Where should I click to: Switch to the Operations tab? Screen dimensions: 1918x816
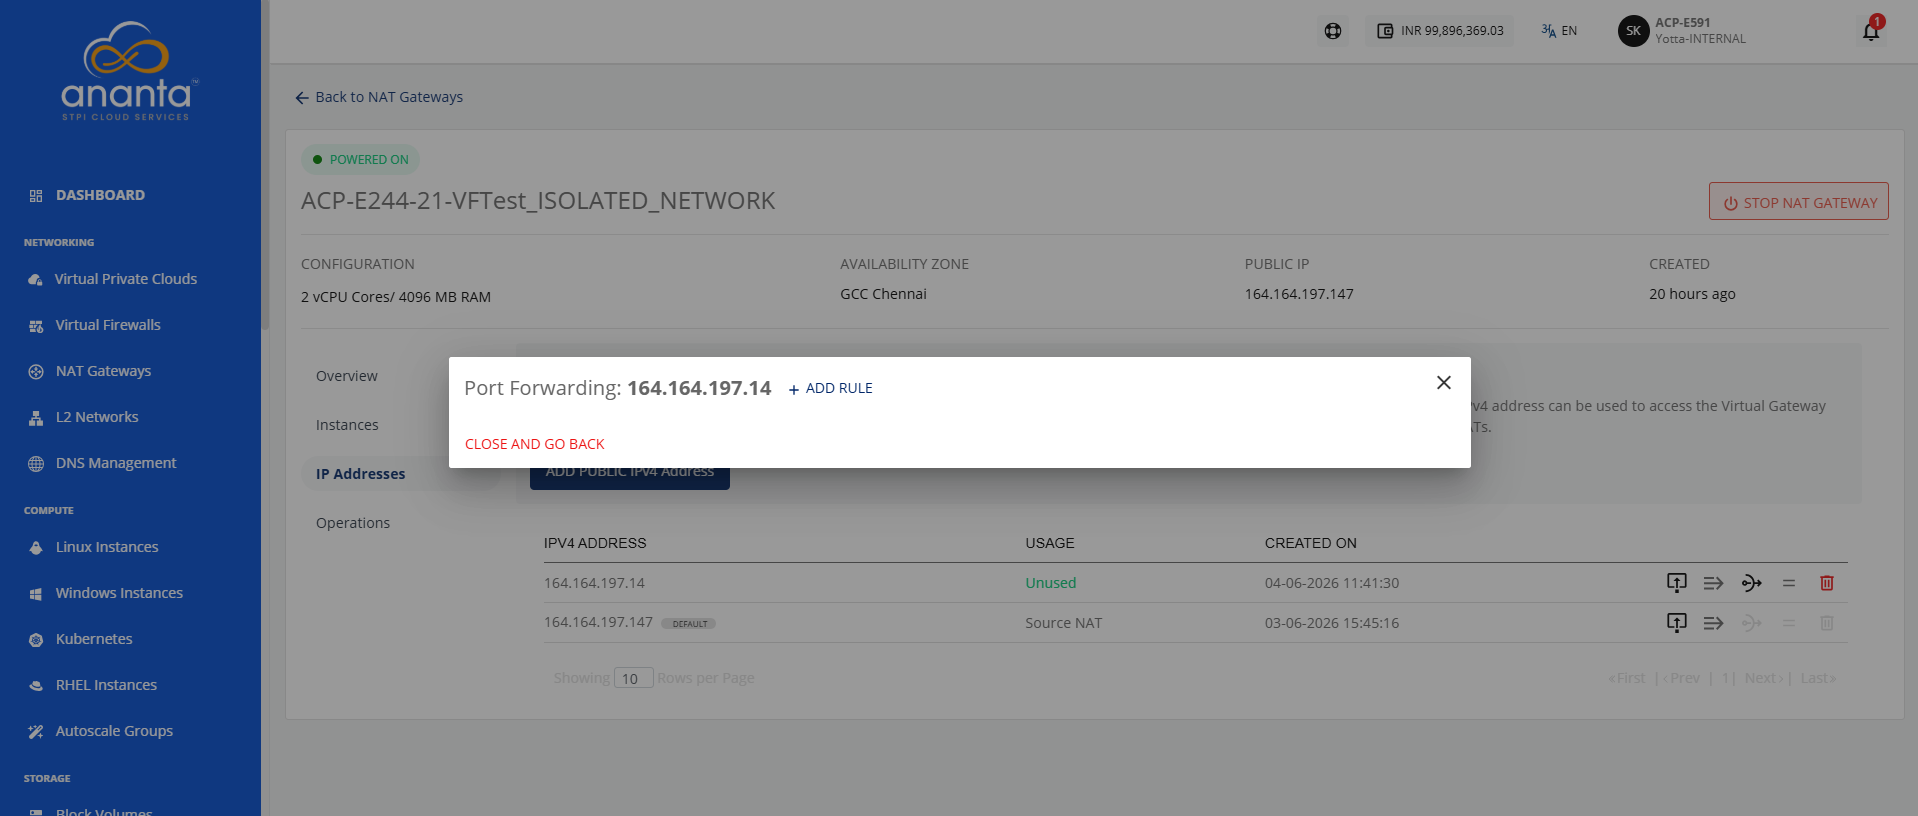click(353, 523)
